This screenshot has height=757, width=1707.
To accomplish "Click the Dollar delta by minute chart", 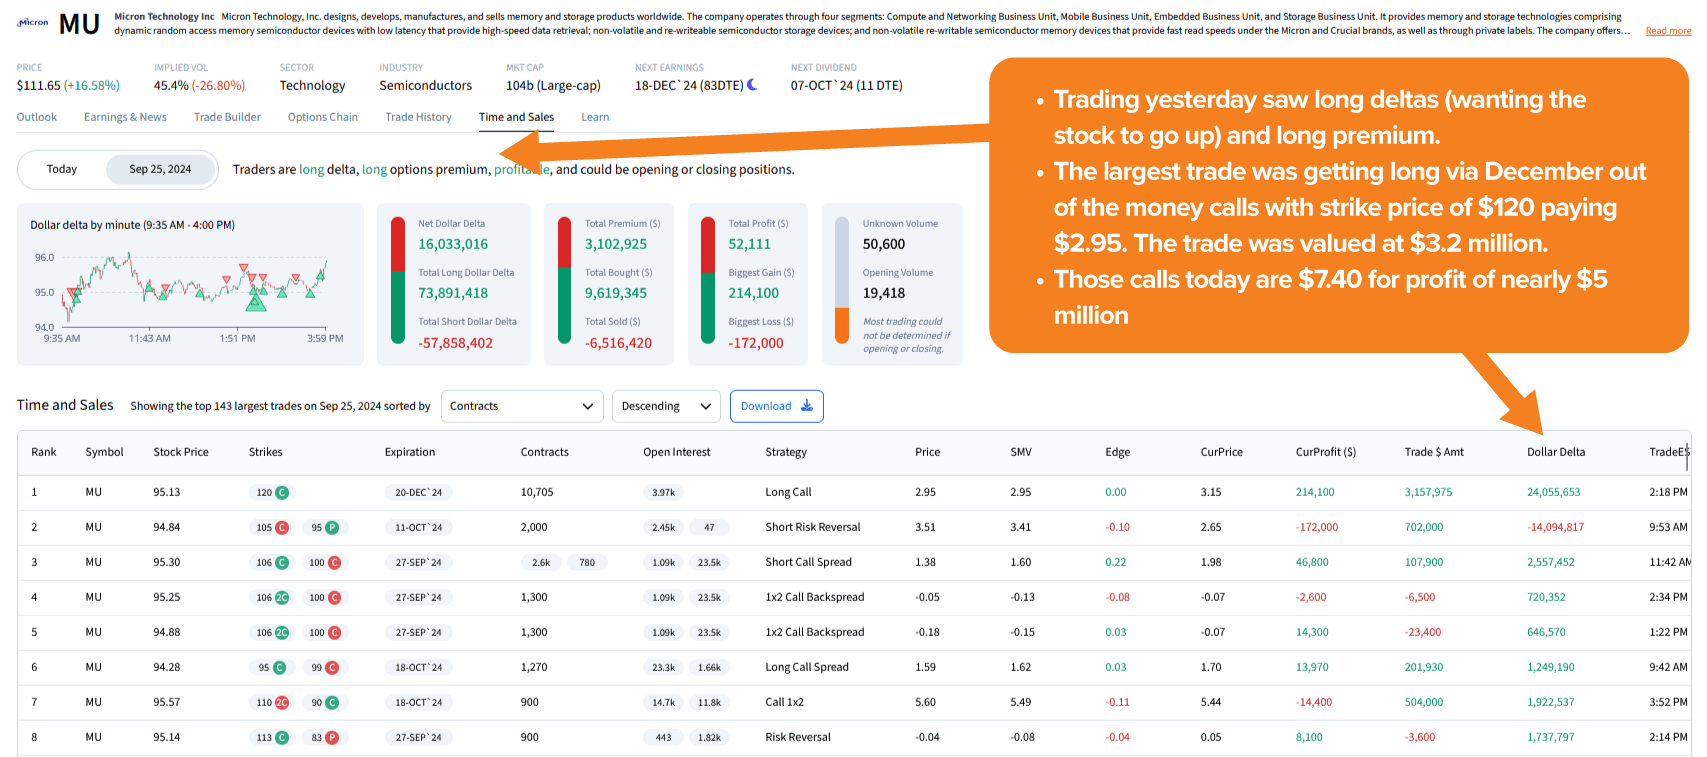I will click(x=190, y=284).
